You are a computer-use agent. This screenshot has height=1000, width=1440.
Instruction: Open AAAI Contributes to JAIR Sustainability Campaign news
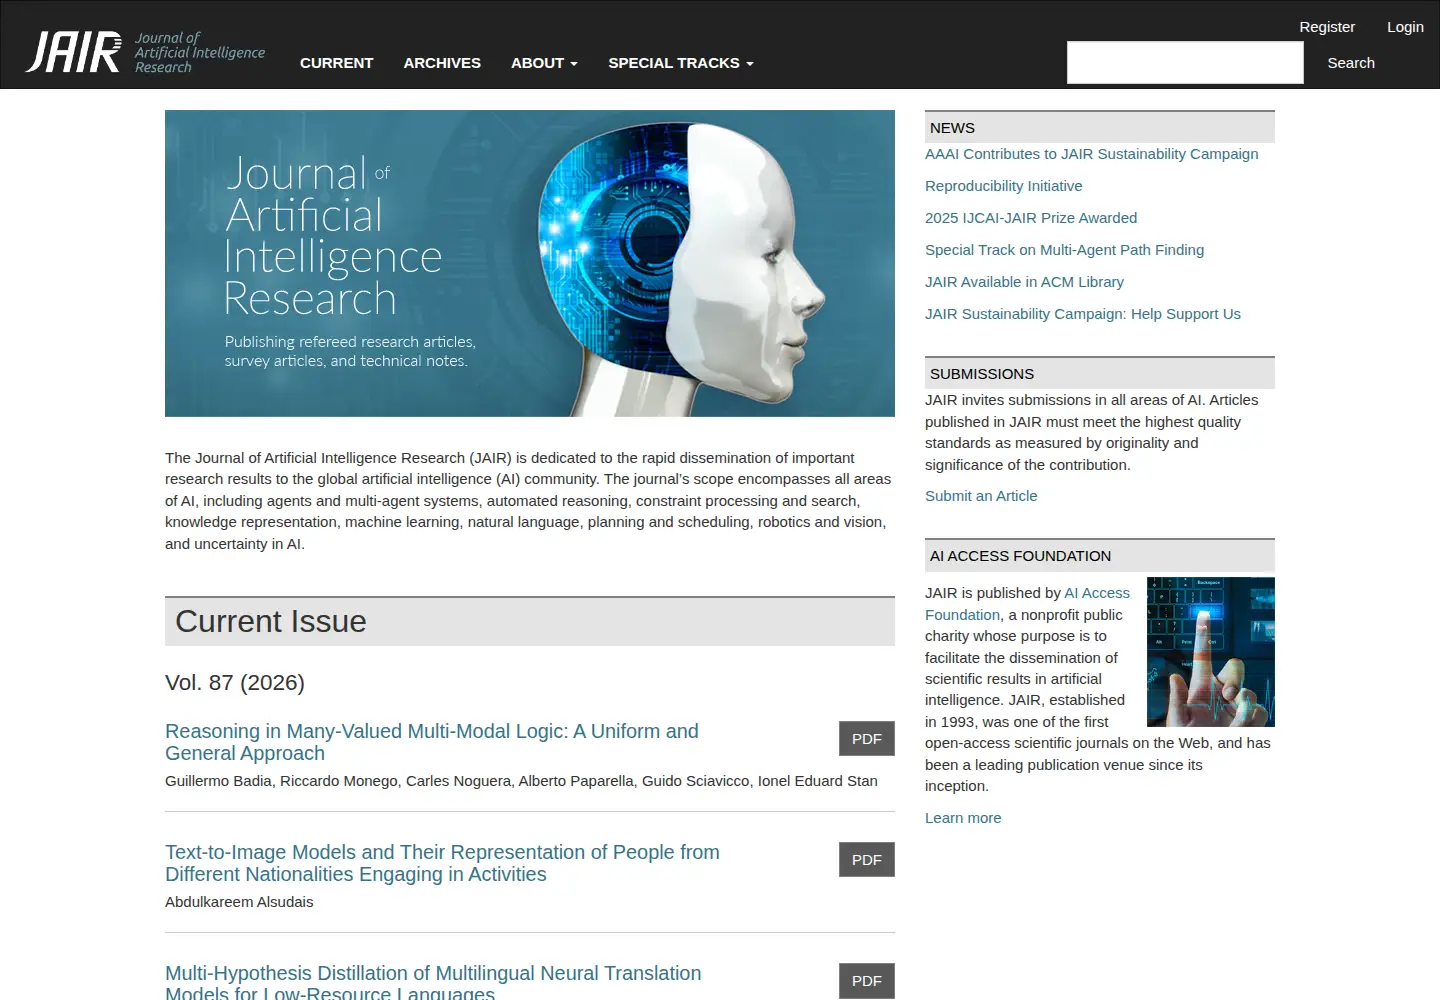coord(1092,154)
